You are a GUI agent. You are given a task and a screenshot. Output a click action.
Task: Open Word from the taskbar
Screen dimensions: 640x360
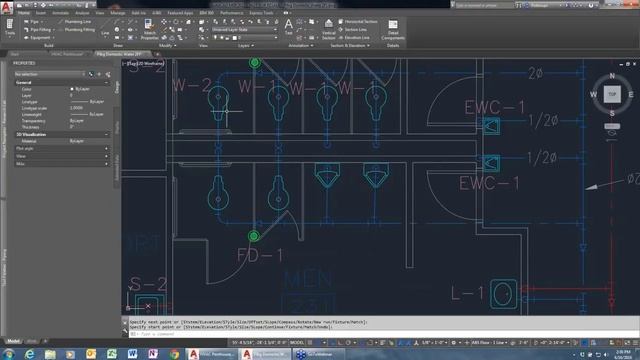[x=132, y=354]
